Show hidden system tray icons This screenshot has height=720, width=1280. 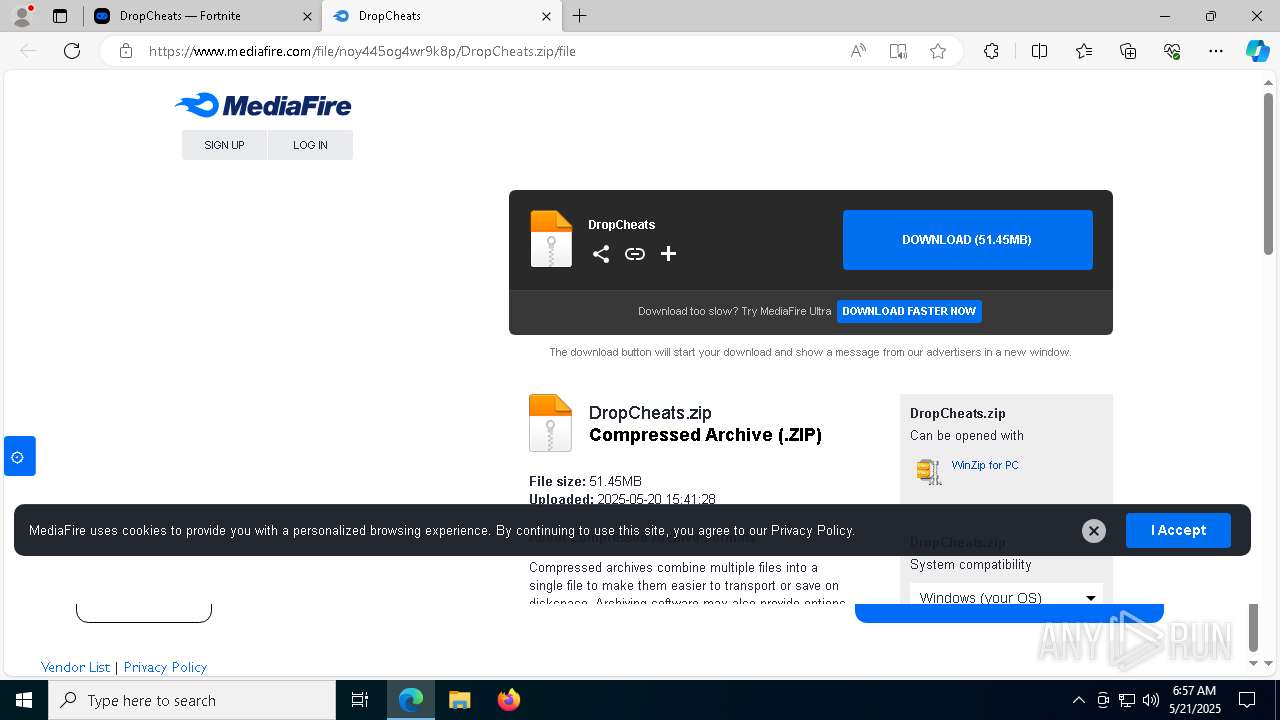1078,700
